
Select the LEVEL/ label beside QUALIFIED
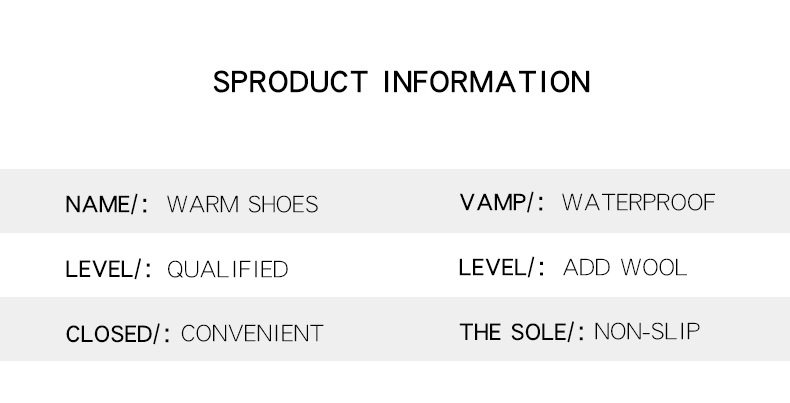(x=104, y=270)
